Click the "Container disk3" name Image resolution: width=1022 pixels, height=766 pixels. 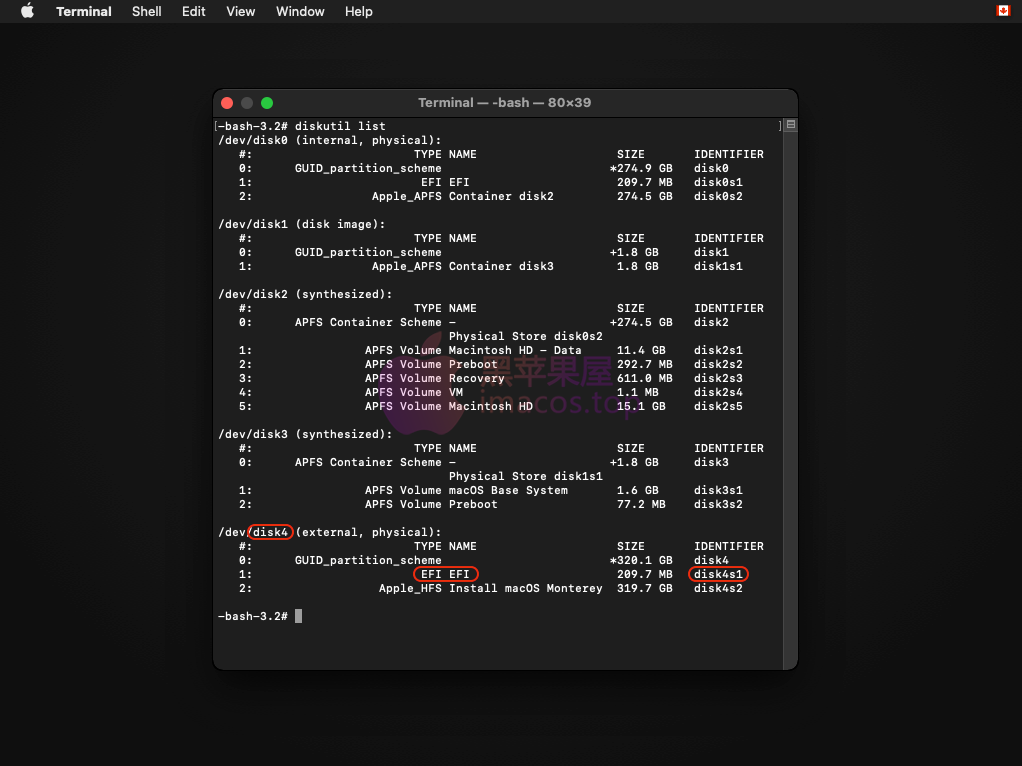pyautogui.click(x=501, y=266)
